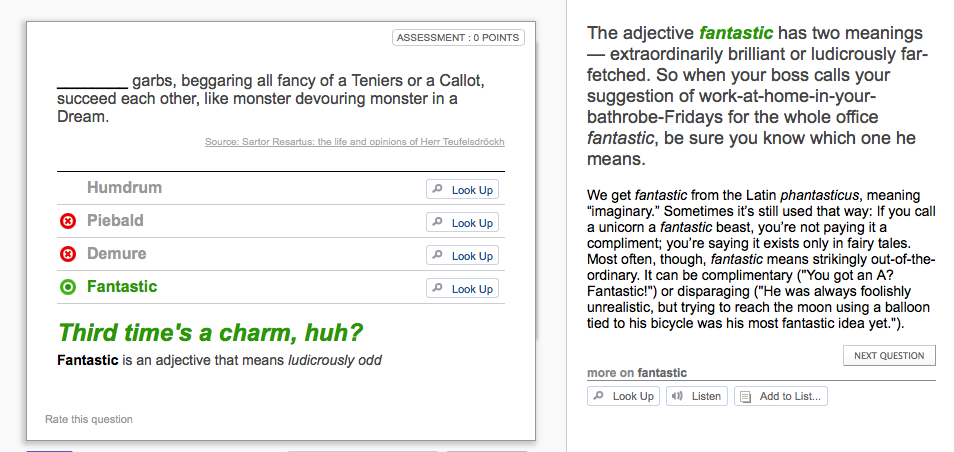
Task: Click the green fantastic word in definition
Action: (x=736, y=32)
